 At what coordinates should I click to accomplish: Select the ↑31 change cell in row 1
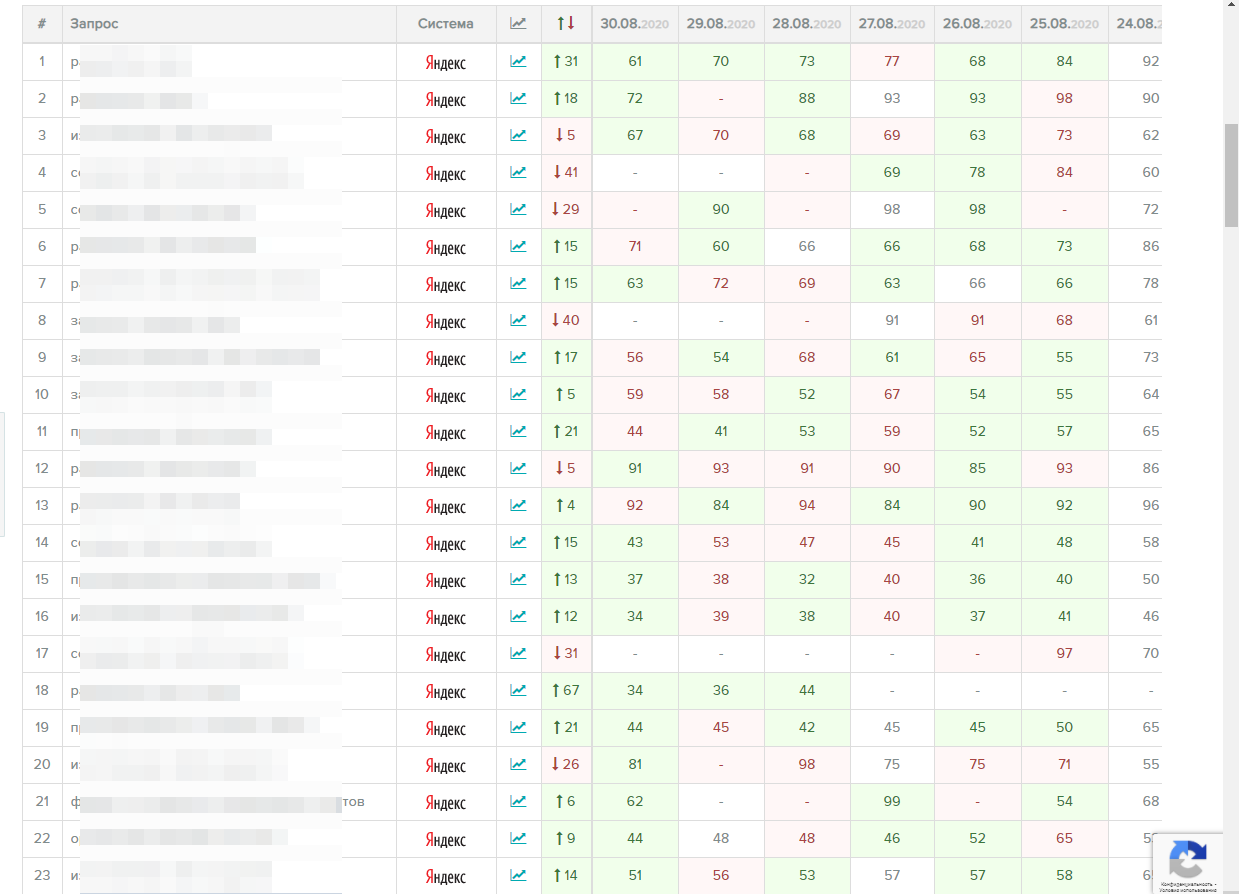(x=566, y=61)
